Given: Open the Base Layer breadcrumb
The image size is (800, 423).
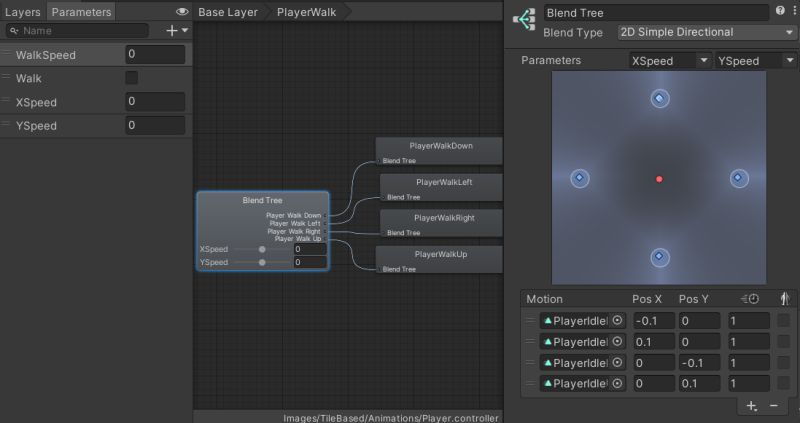Looking at the screenshot, I should tap(228, 12).
